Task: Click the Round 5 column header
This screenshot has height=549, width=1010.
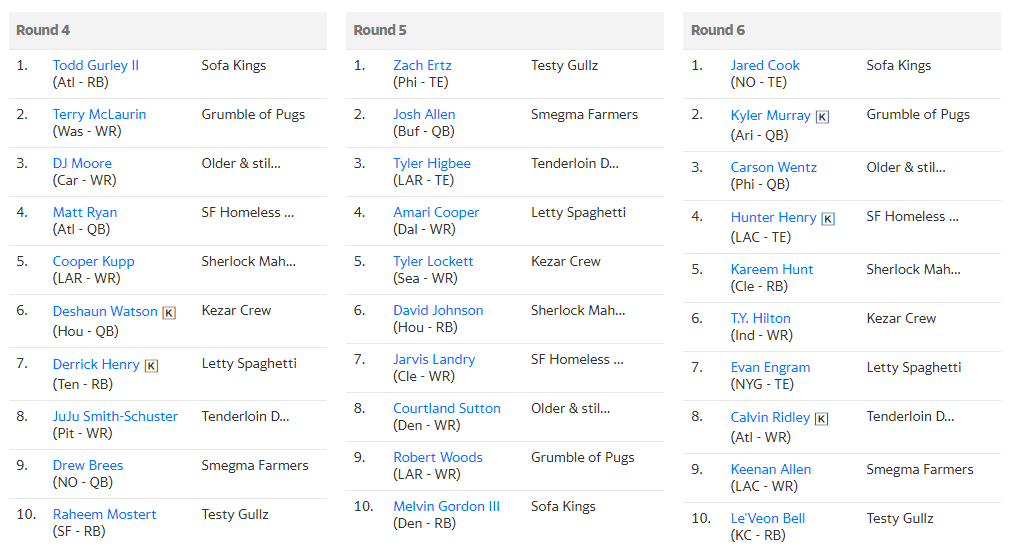Action: (504, 30)
